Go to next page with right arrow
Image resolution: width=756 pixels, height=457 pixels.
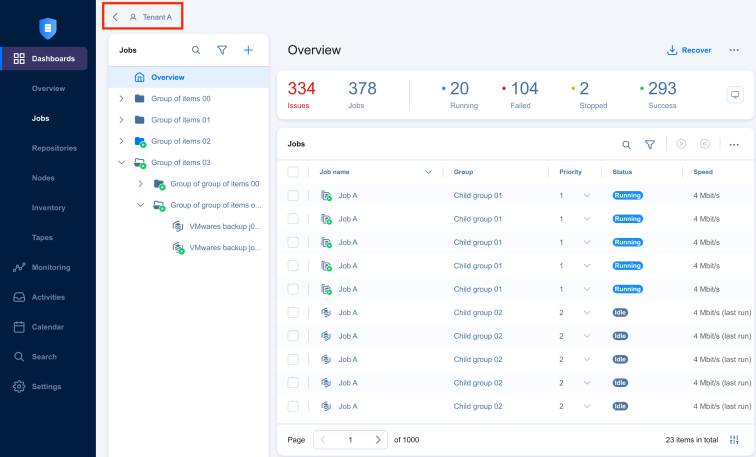click(378, 440)
